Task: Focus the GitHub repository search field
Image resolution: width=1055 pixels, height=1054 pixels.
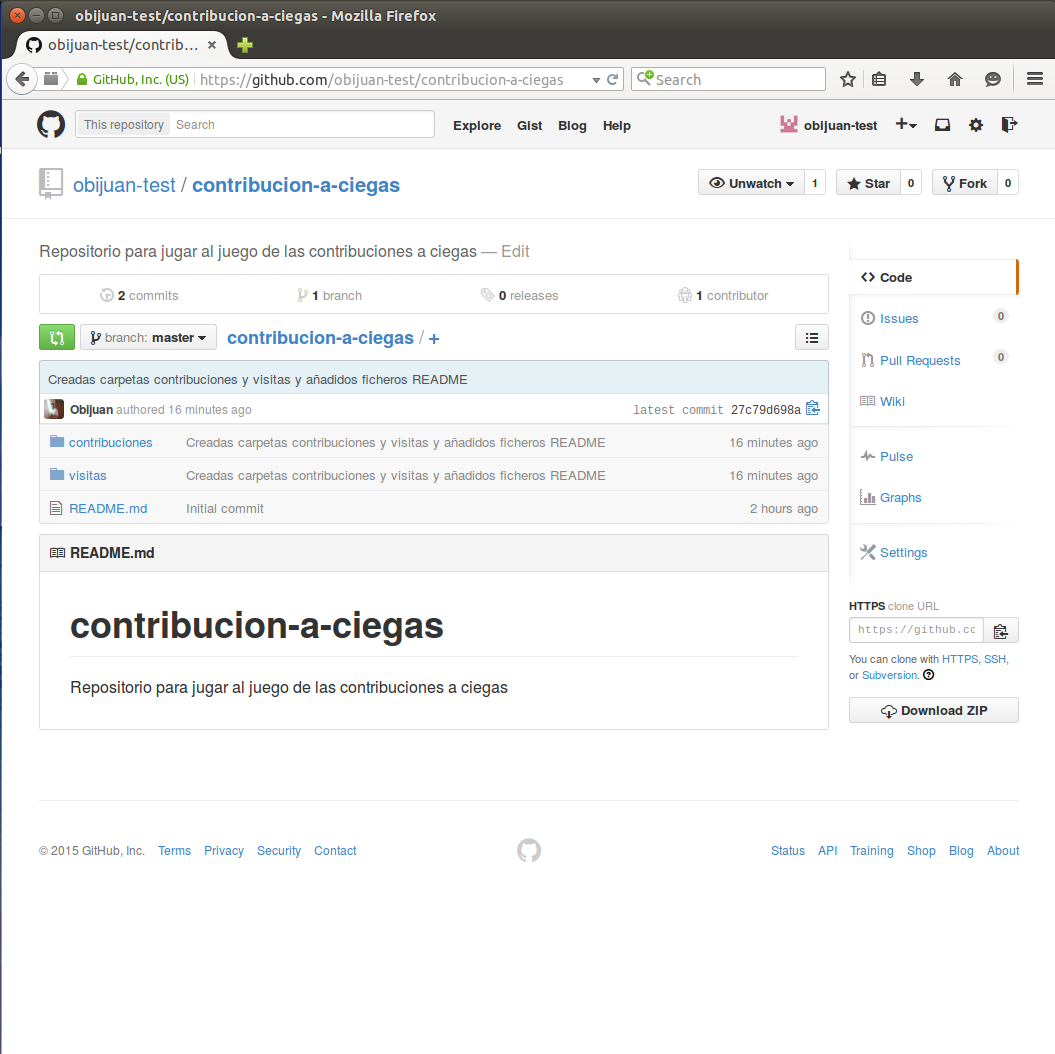Action: pos(302,125)
